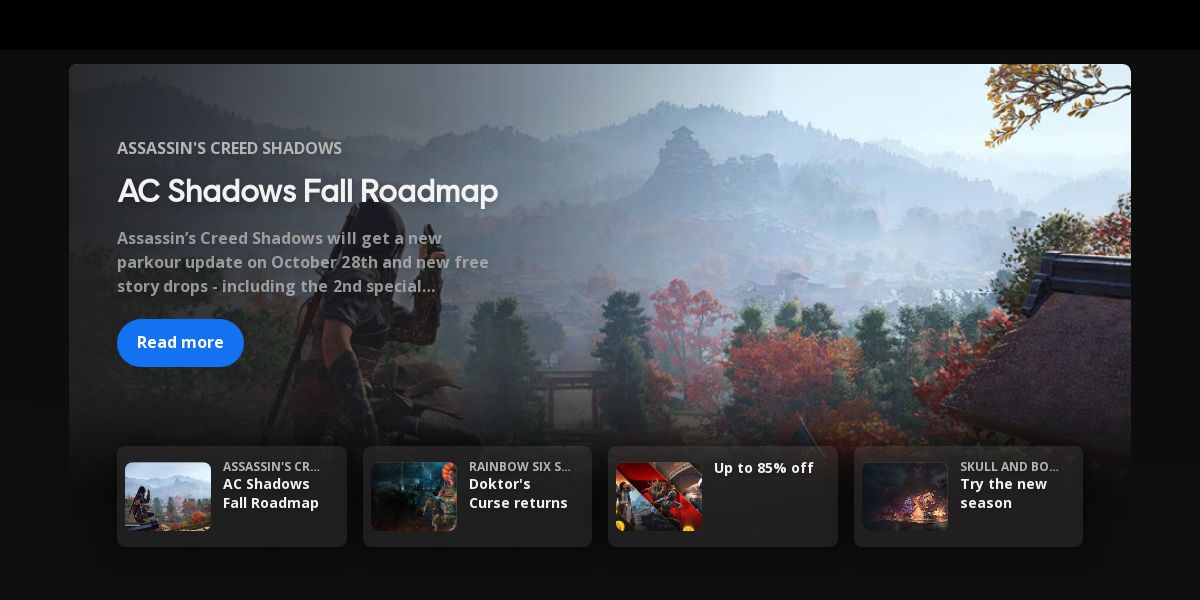The height and width of the screenshot is (600, 1200).
Task: Open the AC Shadows Fall Roadmap card thumbnail
Action: coord(168,496)
